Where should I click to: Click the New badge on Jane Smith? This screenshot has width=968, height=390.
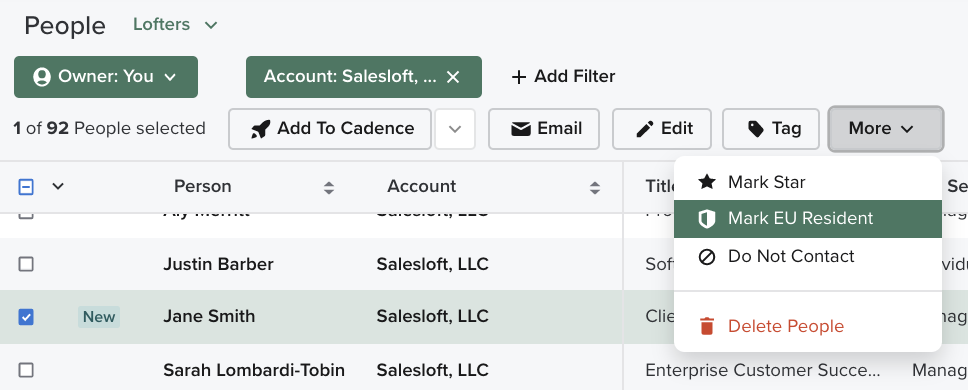coord(99,317)
